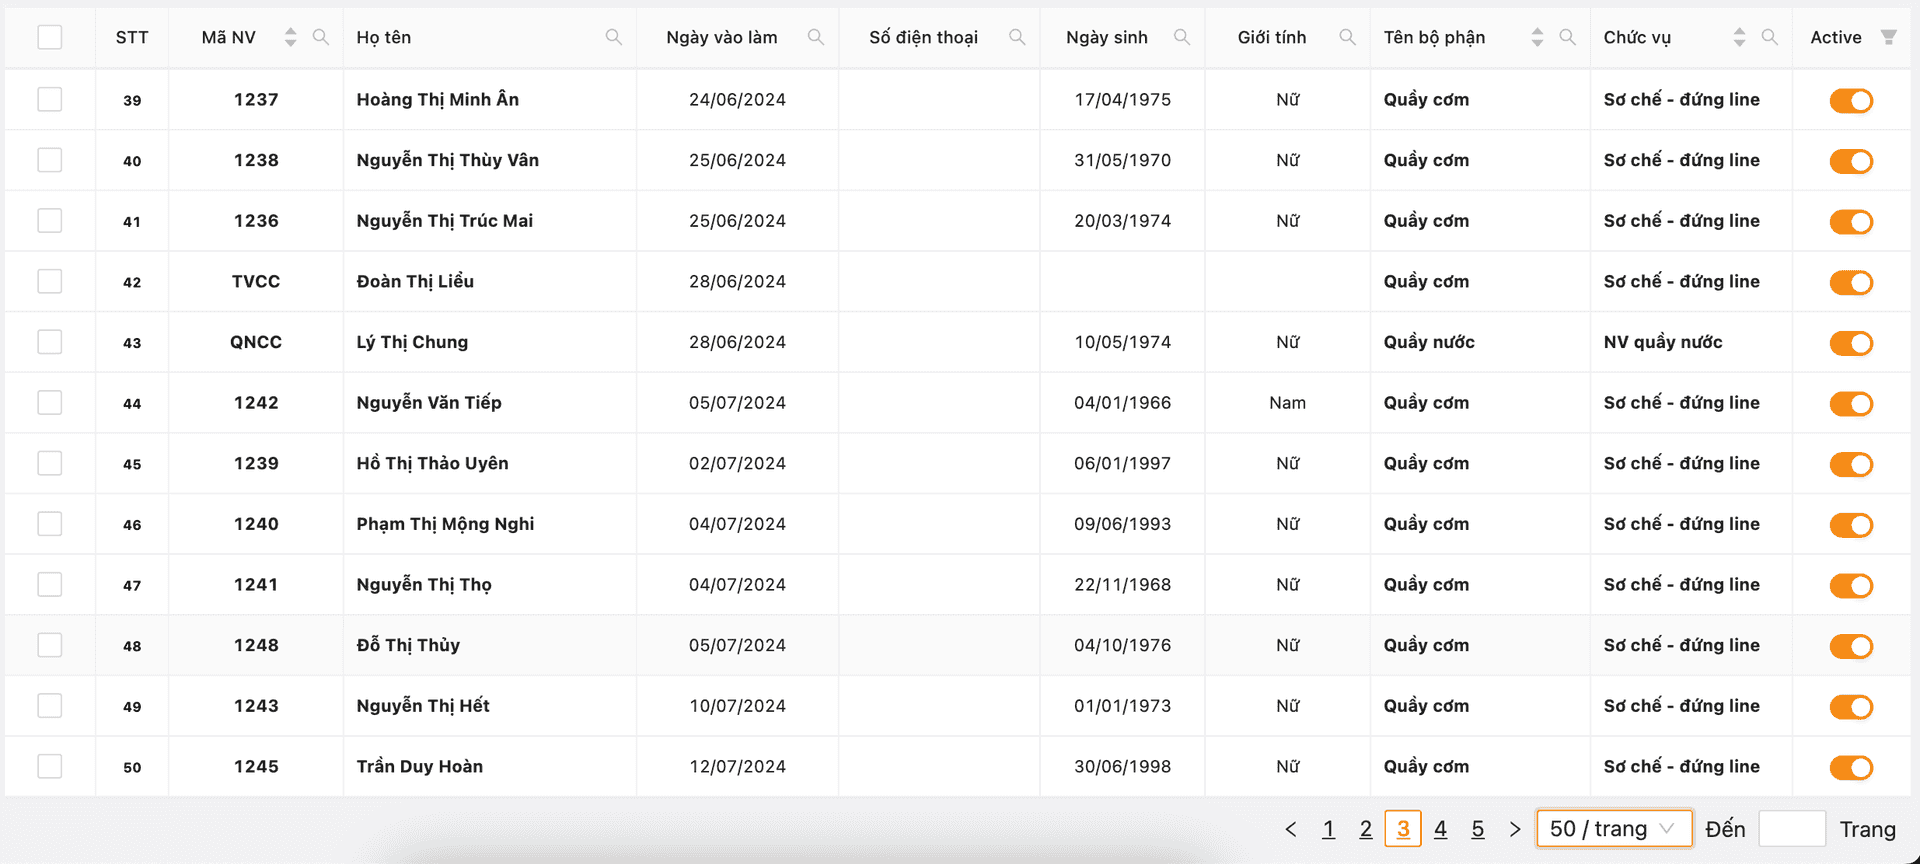Toggle Active switch for Trần Duy Hoàn
The width and height of the screenshot is (1920, 864).
click(1851, 767)
